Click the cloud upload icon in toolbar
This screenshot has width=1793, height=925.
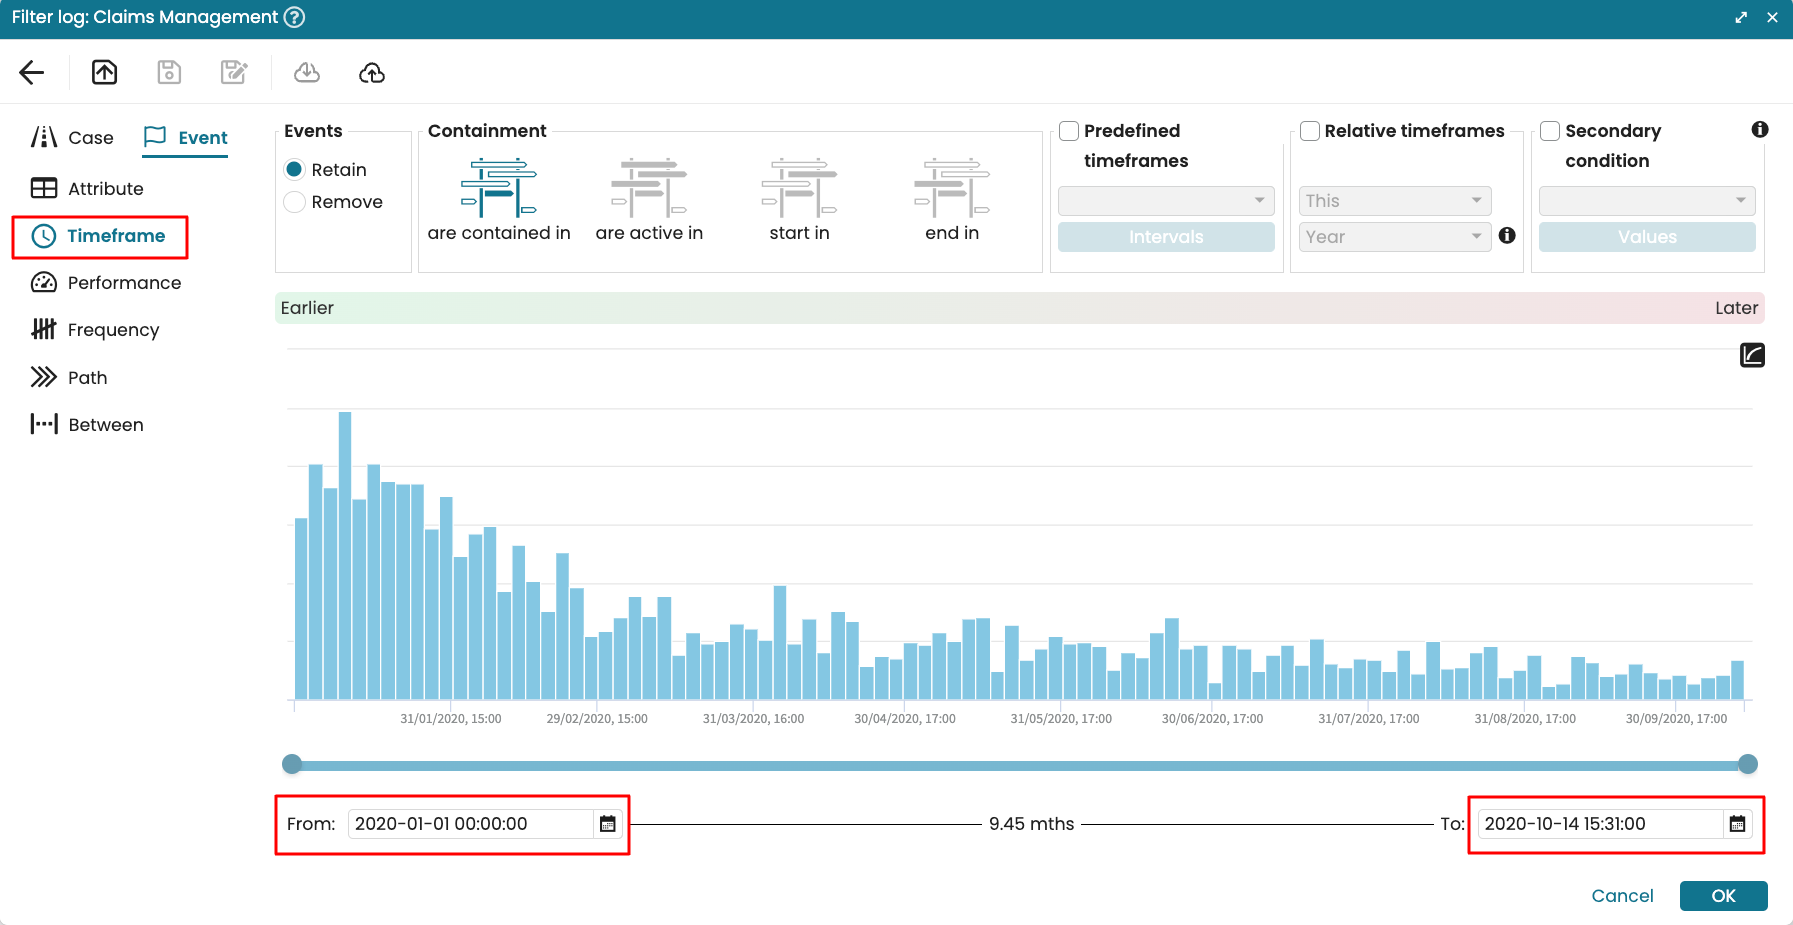pos(372,72)
